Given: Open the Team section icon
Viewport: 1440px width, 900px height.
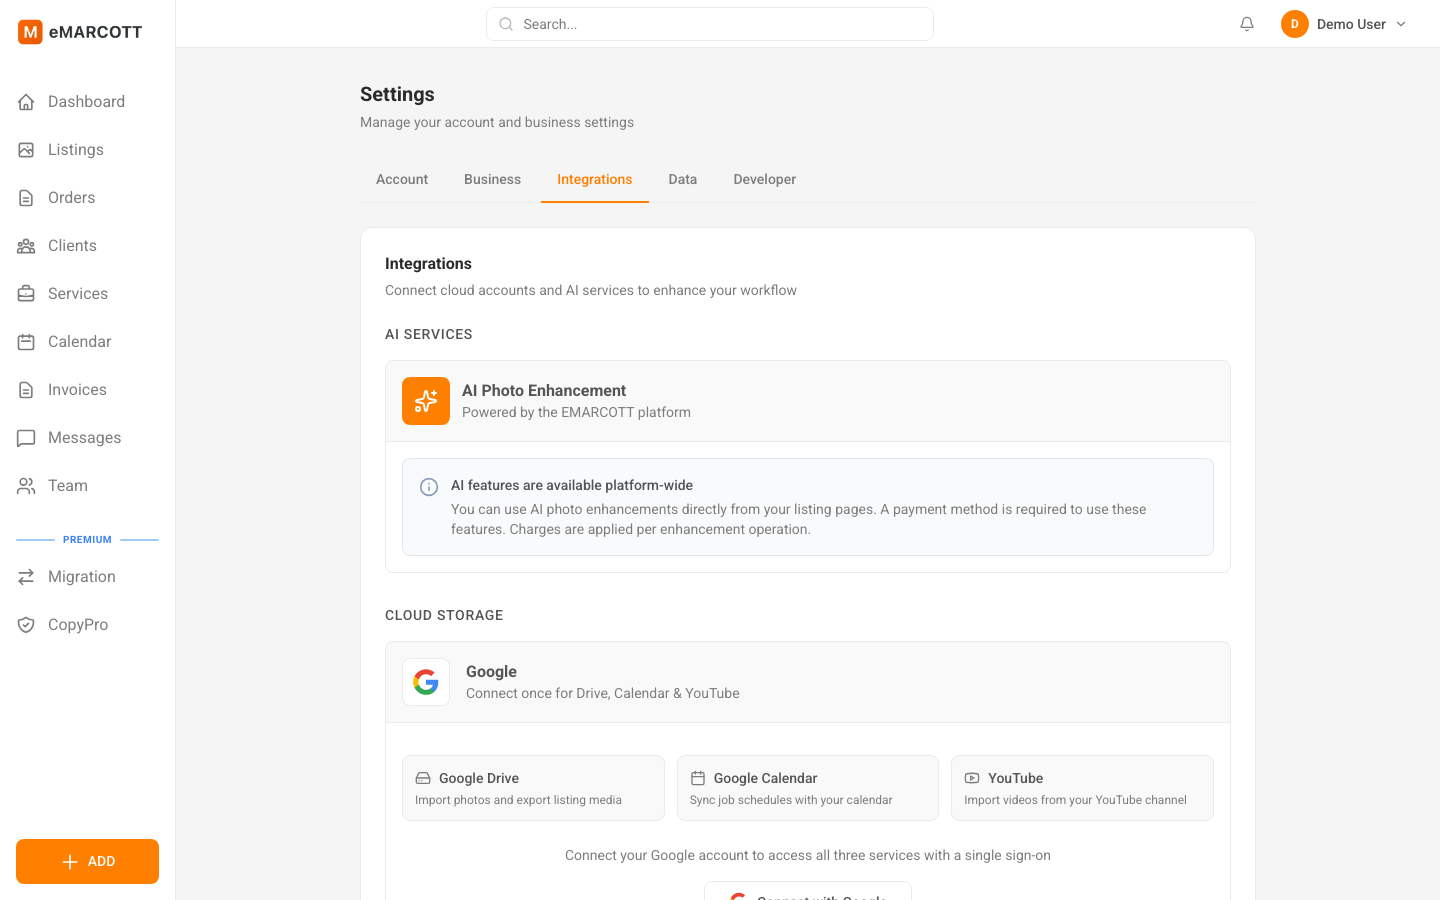Looking at the screenshot, I should tap(26, 485).
